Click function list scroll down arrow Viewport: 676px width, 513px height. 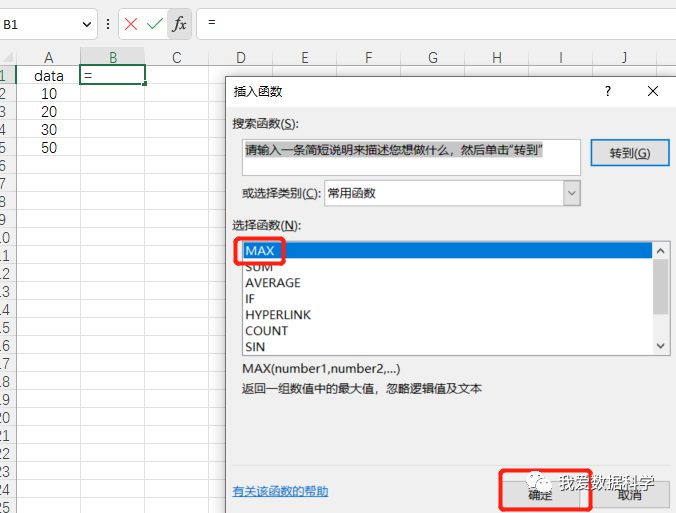(660, 346)
